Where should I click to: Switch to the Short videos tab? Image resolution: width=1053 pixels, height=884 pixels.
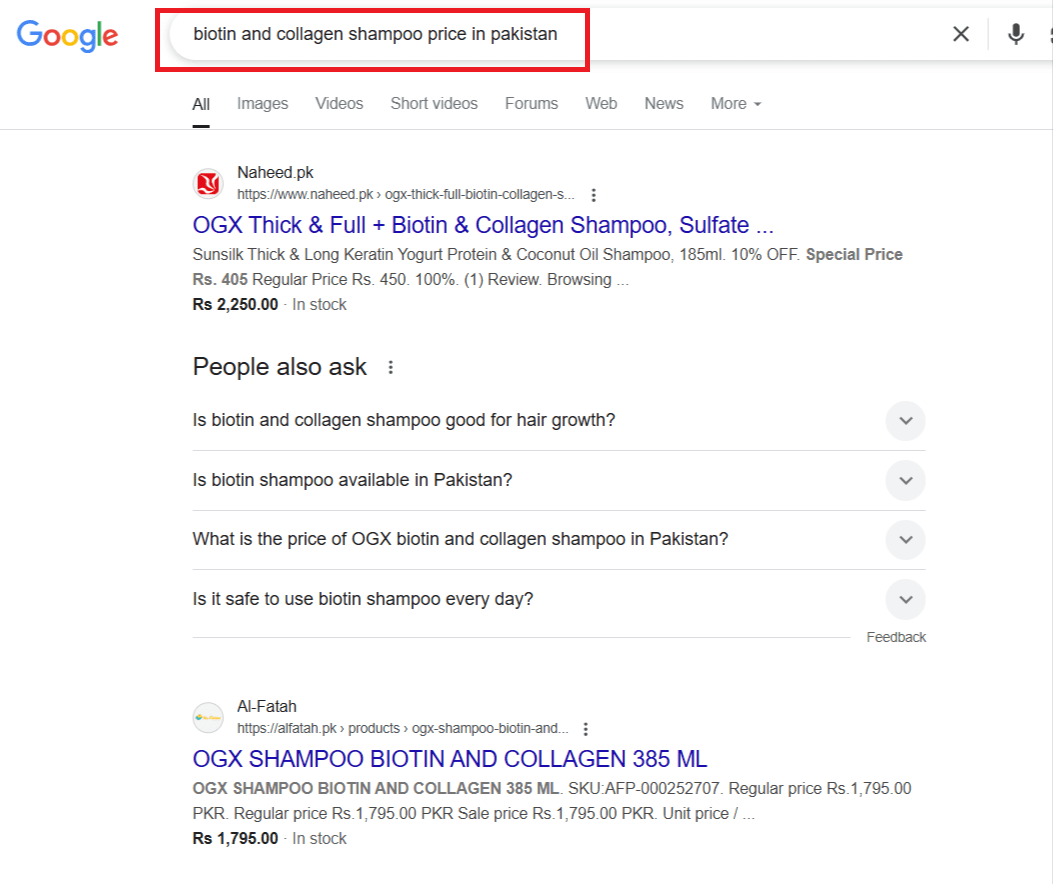tap(434, 104)
